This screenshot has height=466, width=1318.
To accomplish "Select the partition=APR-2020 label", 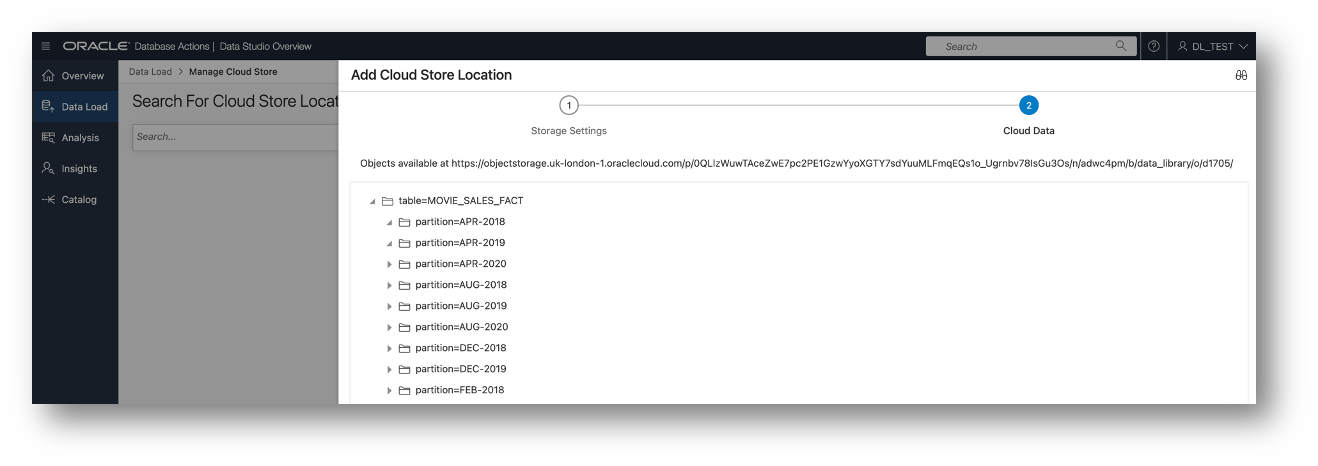I will 461,264.
